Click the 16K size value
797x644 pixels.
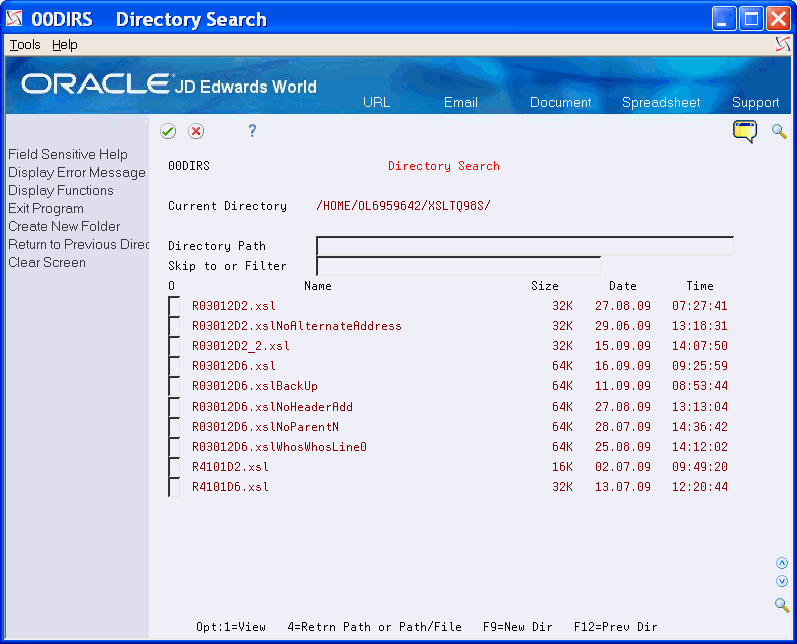click(x=562, y=467)
